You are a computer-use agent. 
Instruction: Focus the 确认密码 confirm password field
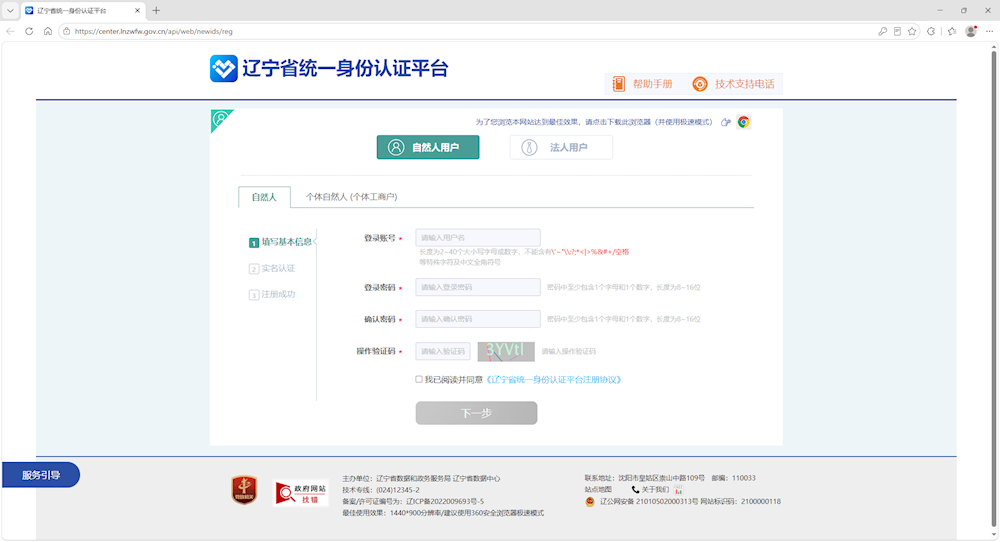[x=478, y=319]
